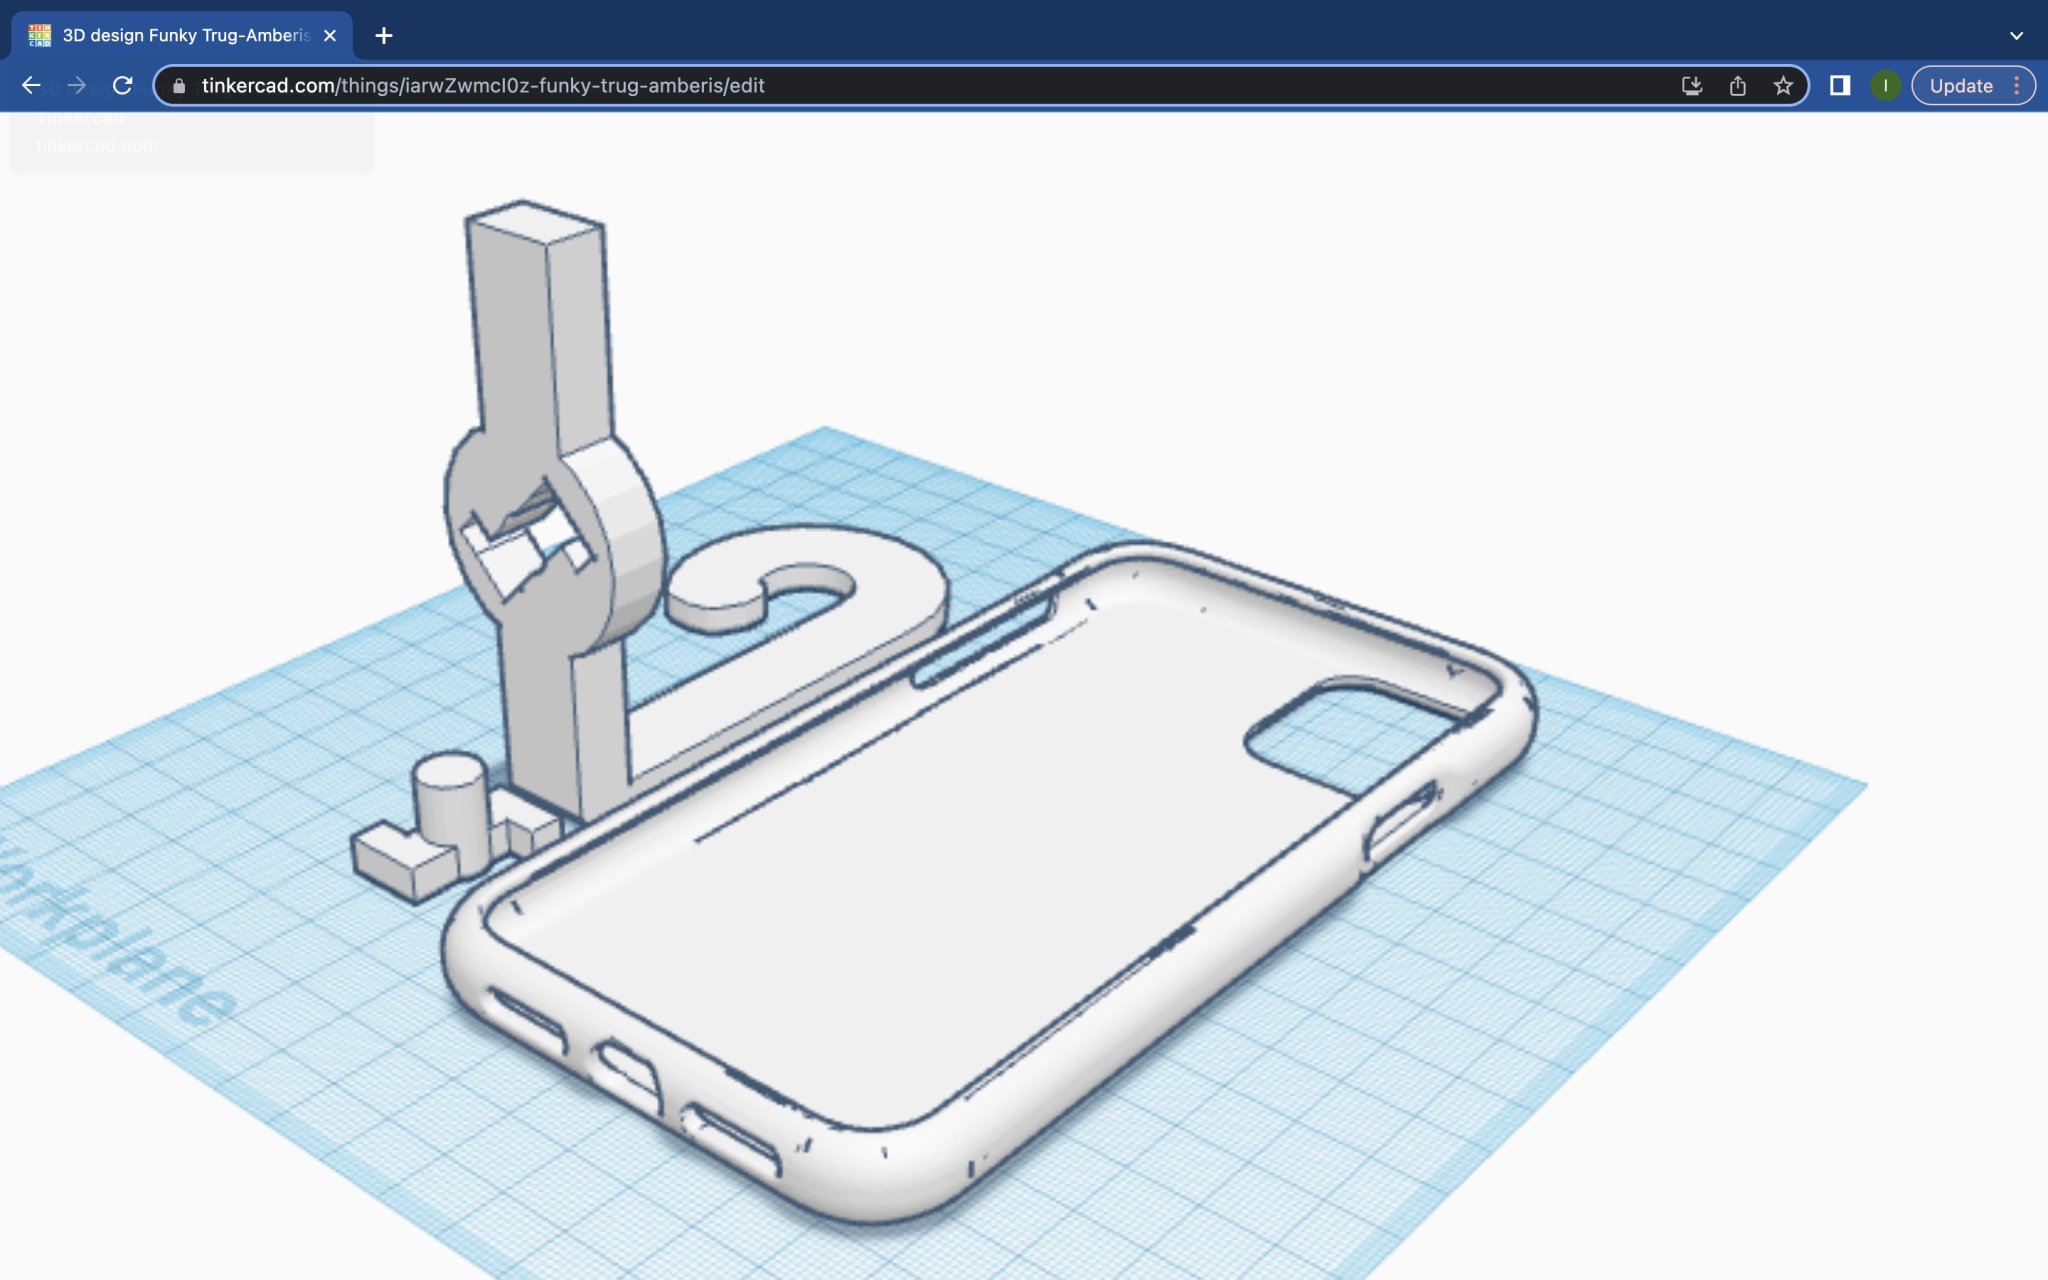Close the 3D design Funky Trug tab
2048x1280 pixels.
coord(330,36)
